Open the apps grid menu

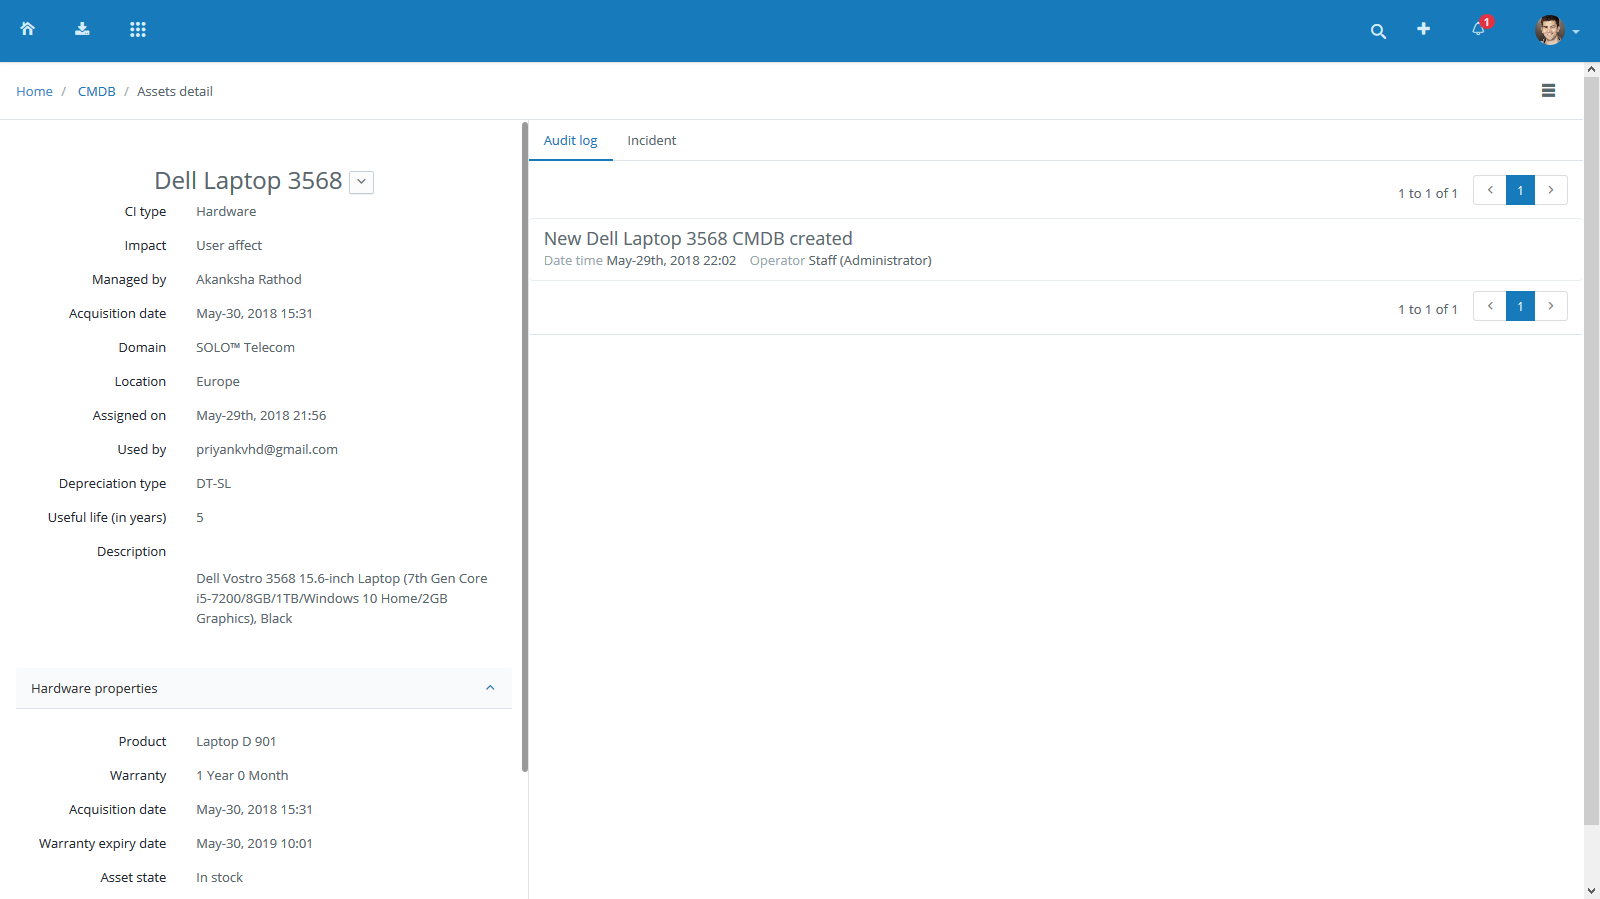point(138,29)
